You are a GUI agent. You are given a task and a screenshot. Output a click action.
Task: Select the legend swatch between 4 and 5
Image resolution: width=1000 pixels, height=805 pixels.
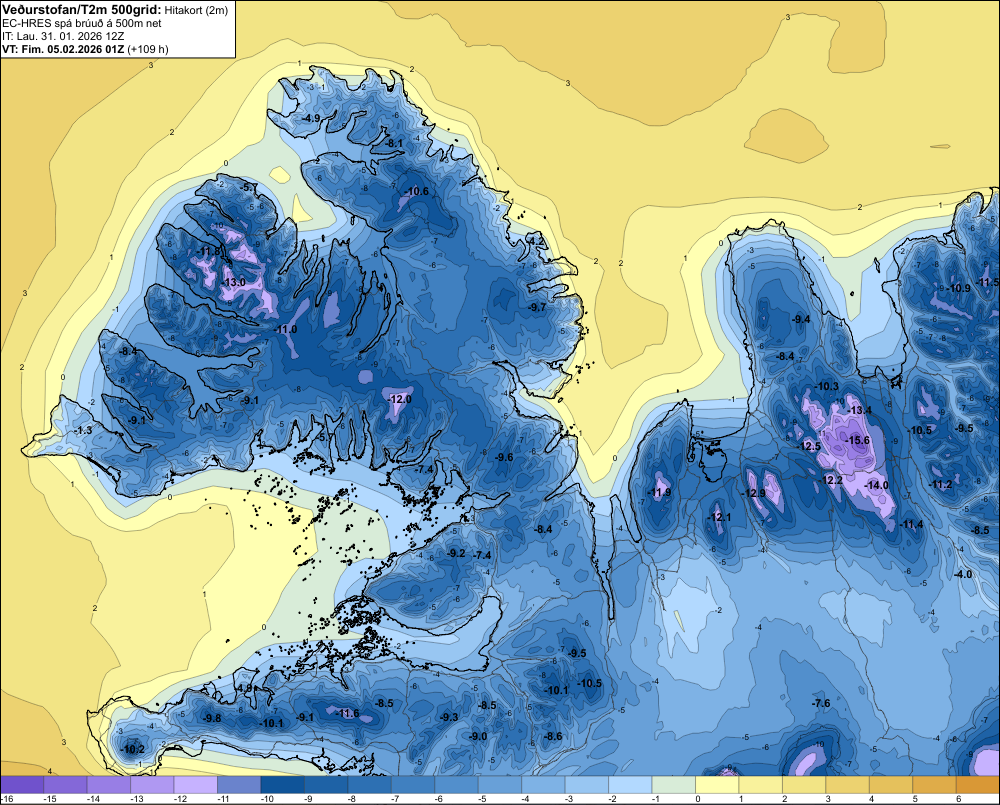(x=891, y=785)
